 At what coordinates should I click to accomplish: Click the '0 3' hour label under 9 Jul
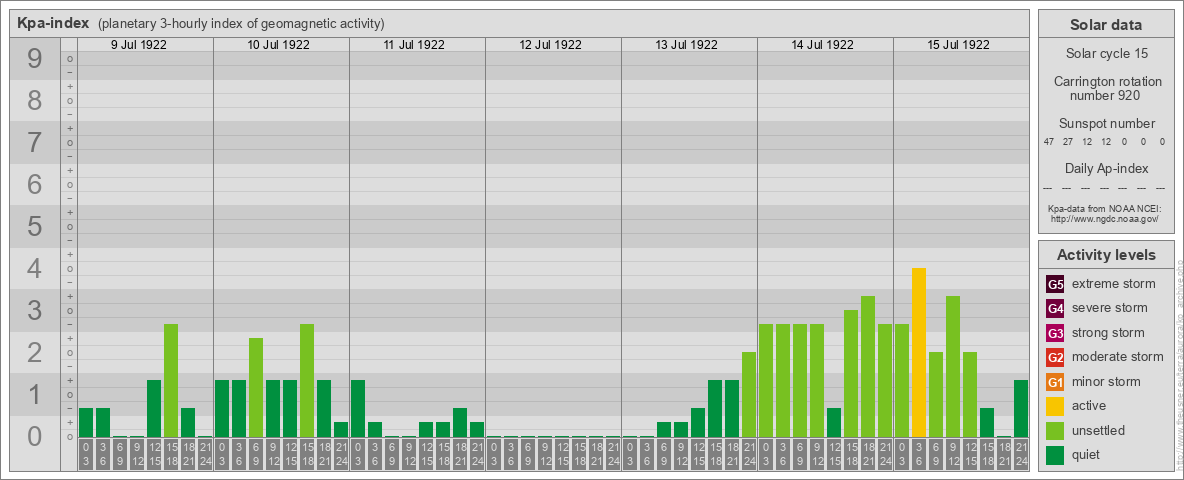point(85,454)
